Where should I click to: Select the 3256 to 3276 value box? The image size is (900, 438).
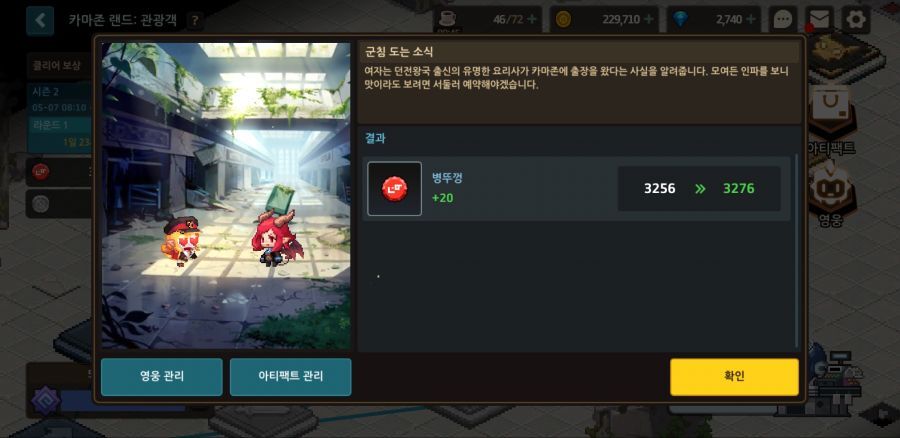click(x=699, y=189)
